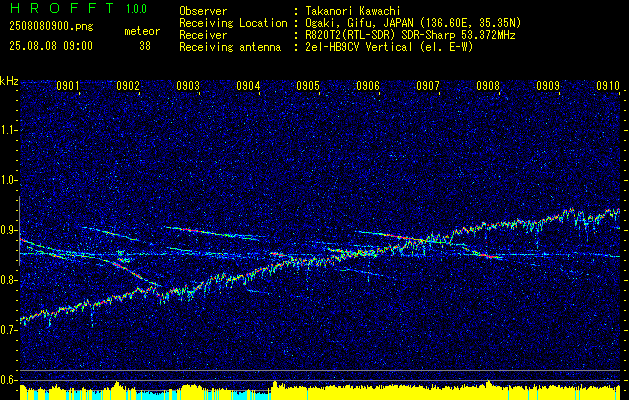The height and width of the screenshot is (400, 629).
Task: Click the 0.9 kHz axis label
Action: coord(9,230)
